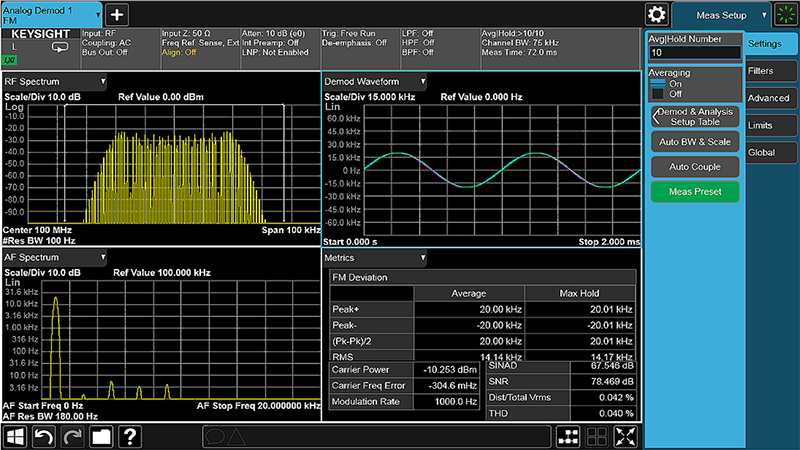800x450 pixels.
Task: Open the Demod Waveform window dropdown
Action: 424,81
